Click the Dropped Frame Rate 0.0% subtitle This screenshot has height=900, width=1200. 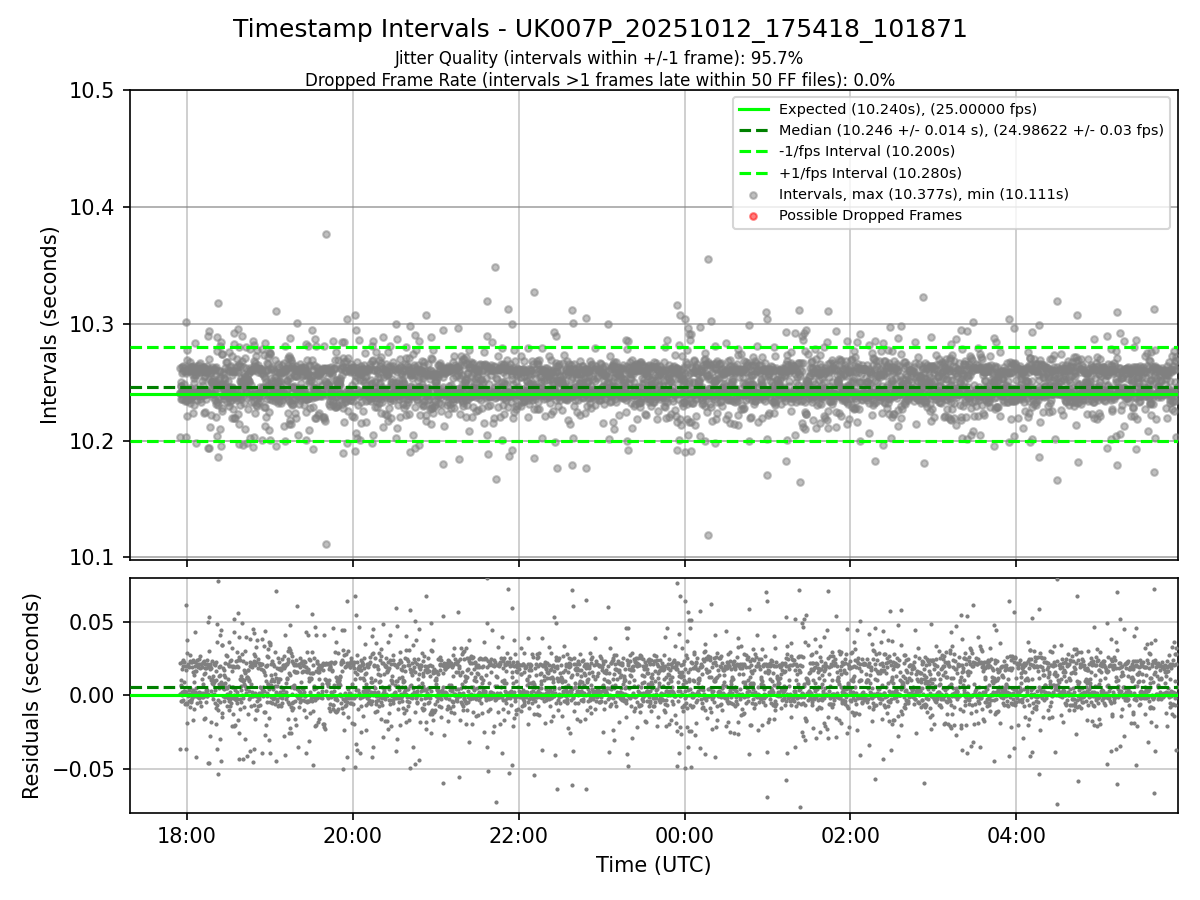(x=600, y=79)
